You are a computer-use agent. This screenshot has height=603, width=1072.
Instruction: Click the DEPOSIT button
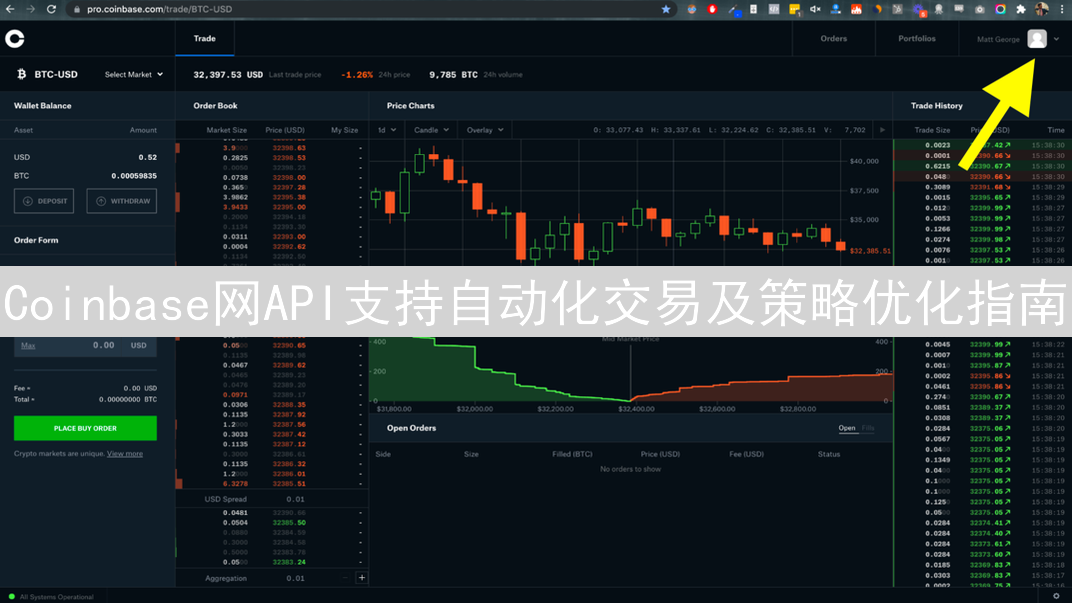[44, 201]
